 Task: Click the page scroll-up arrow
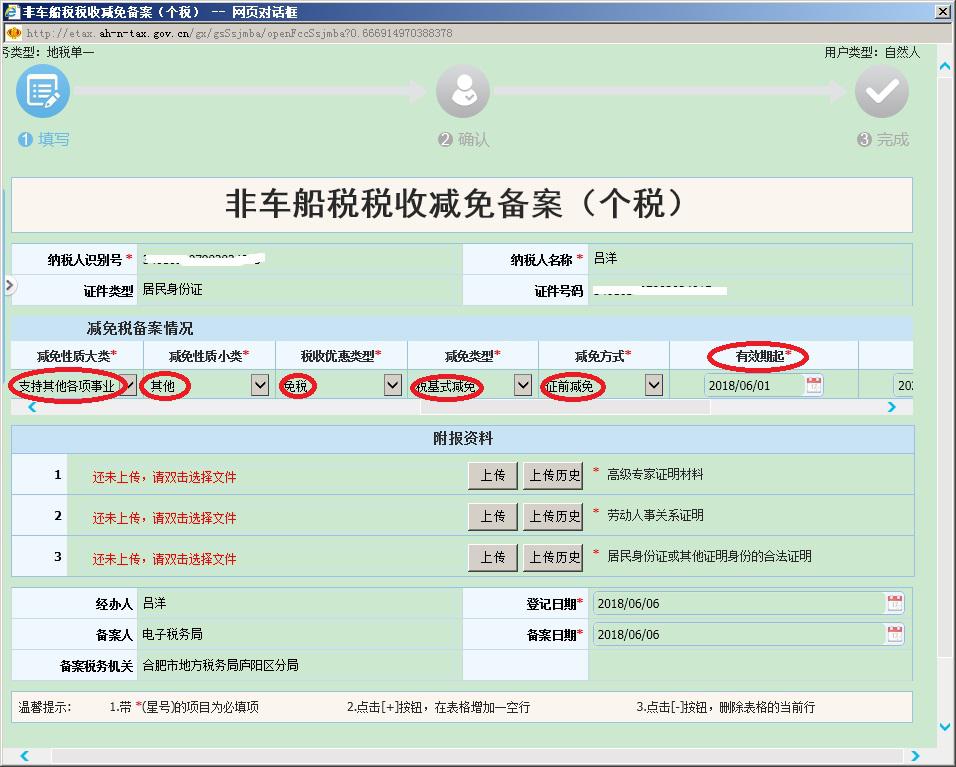click(945, 66)
